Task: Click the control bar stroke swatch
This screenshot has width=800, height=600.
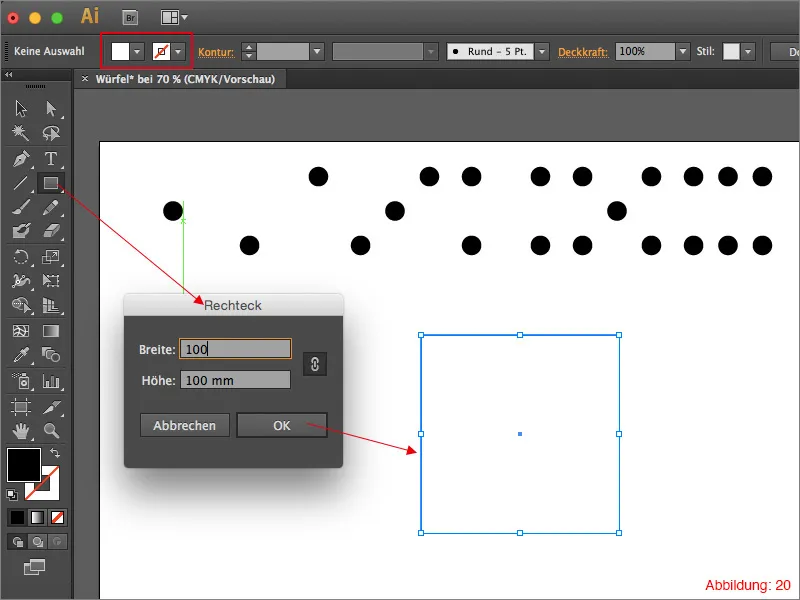Action: pos(161,52)
